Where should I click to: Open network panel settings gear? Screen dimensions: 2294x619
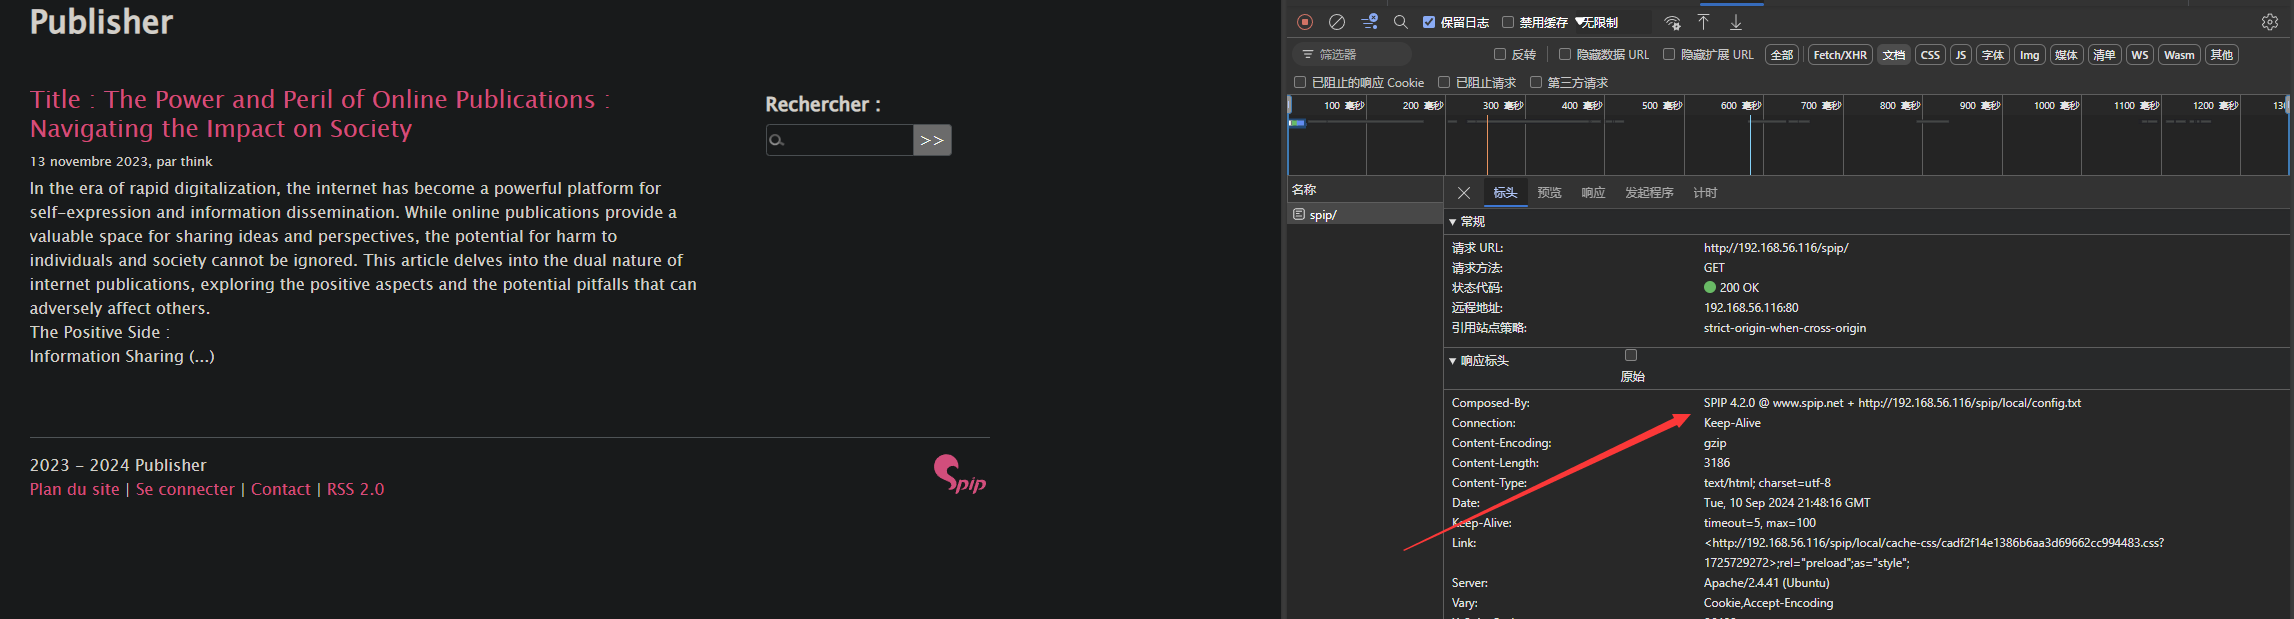2269,22
